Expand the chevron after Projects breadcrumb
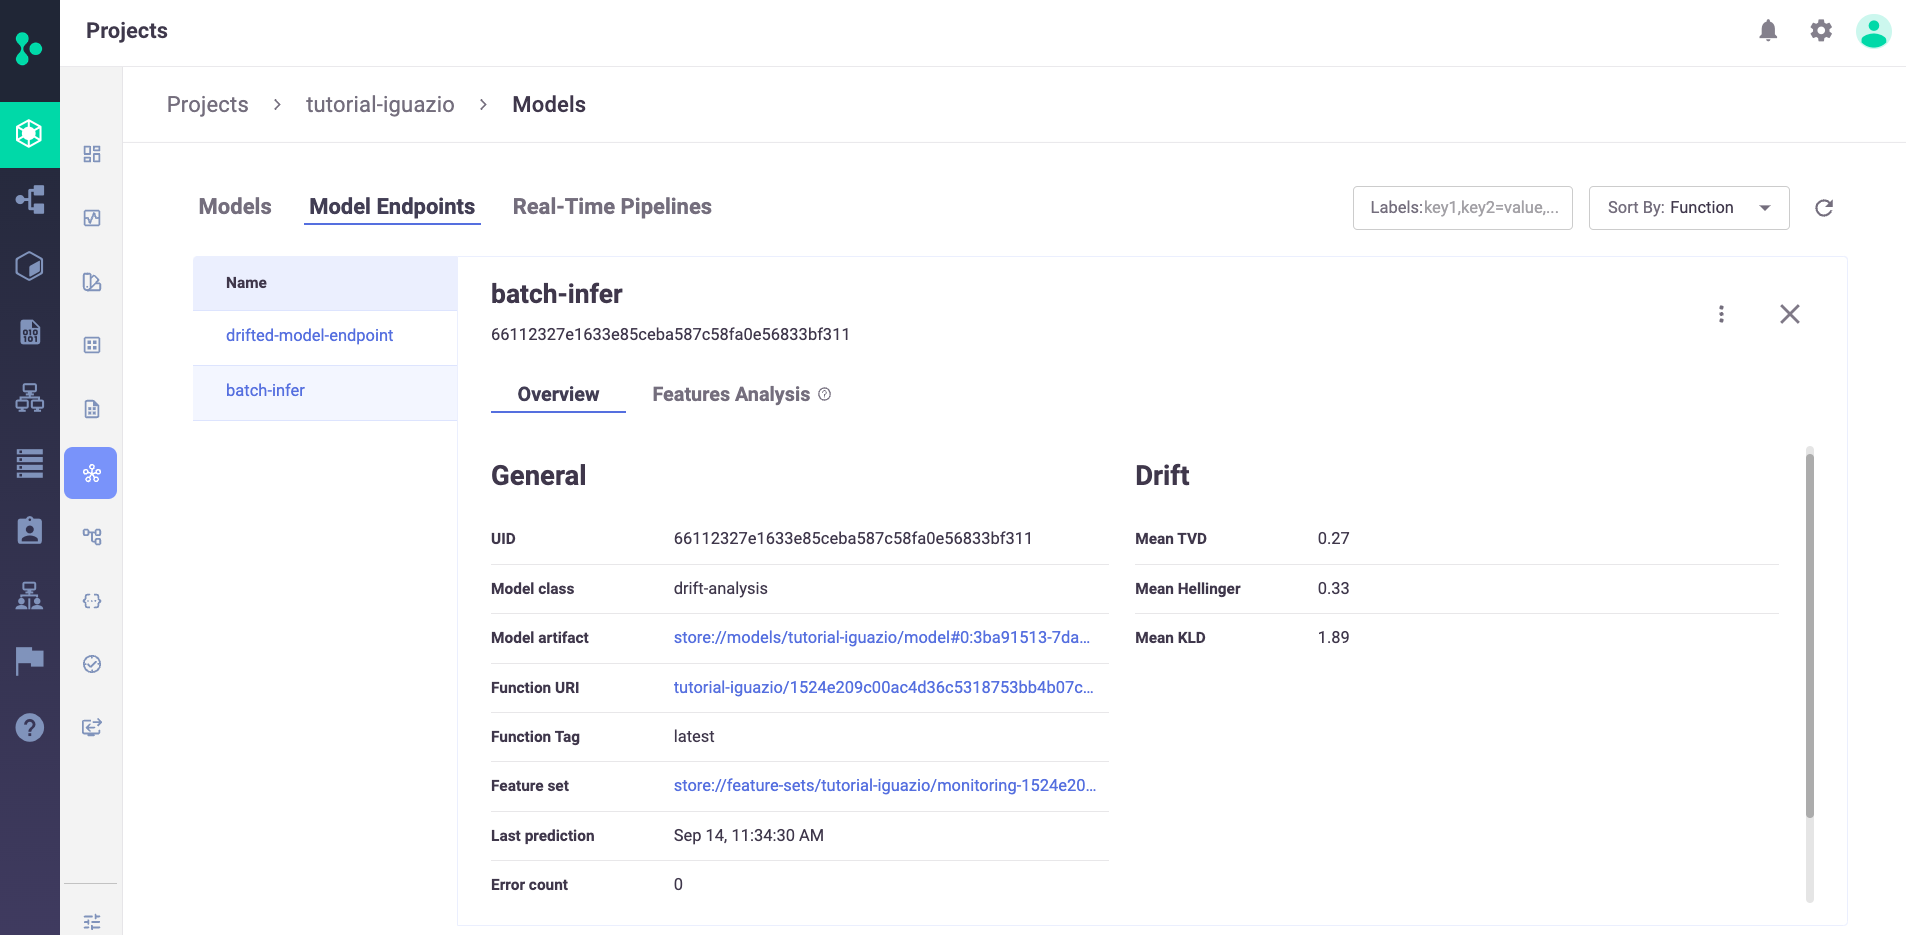Screen dimensions: 1906x935 pos(277,105)
